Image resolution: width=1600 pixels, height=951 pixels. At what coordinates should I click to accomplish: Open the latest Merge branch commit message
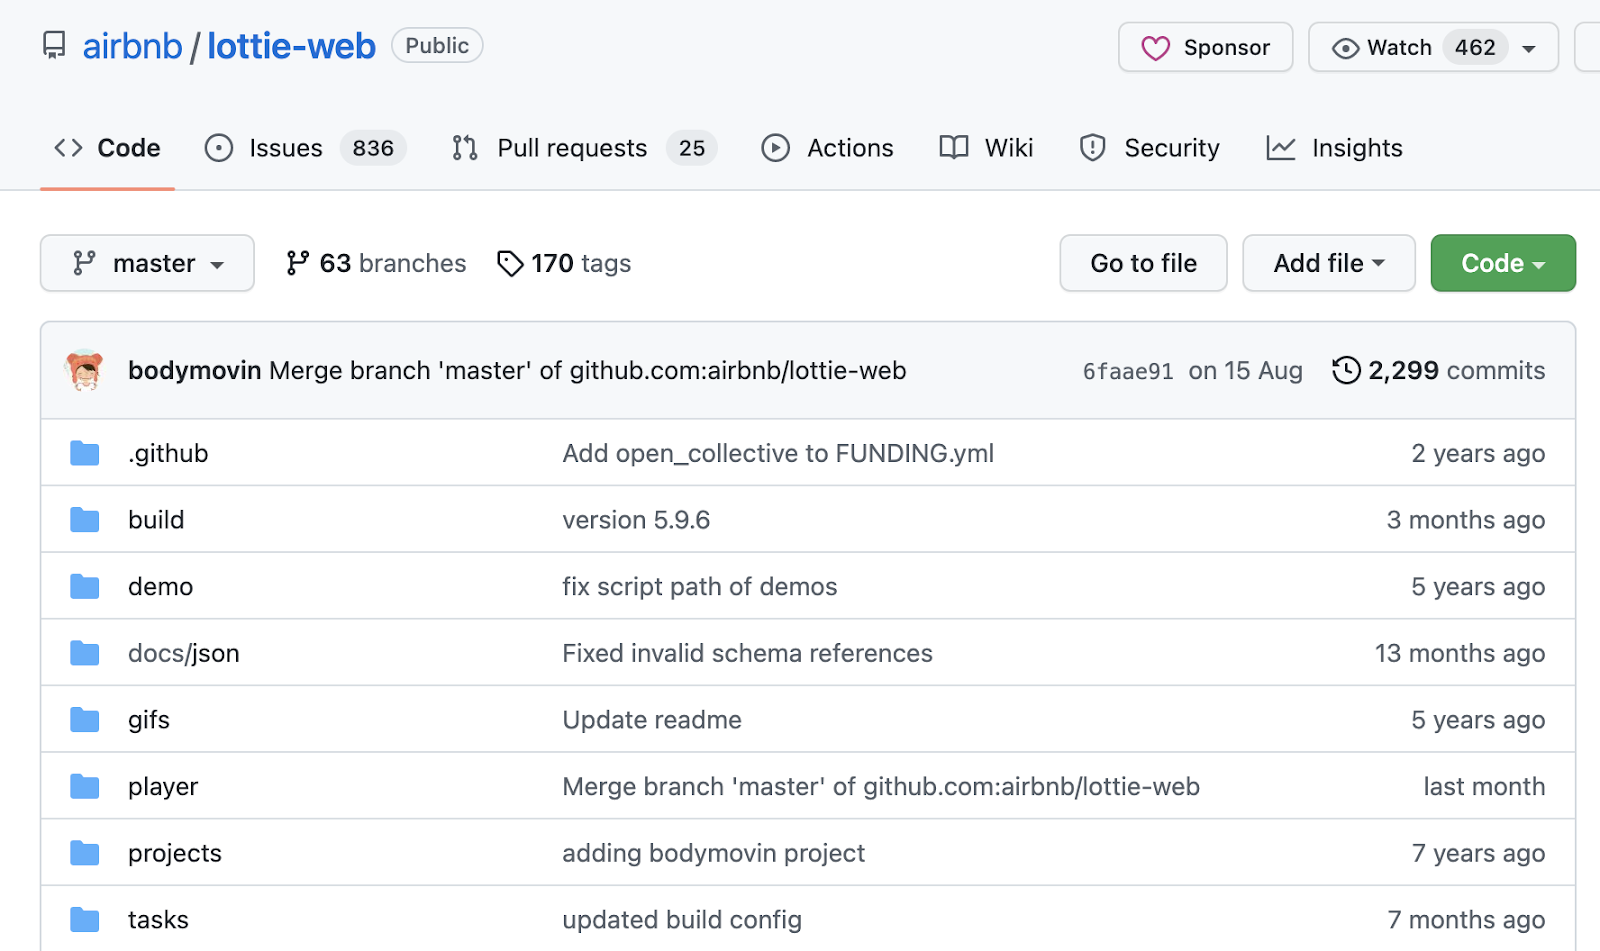click(588, 370)
